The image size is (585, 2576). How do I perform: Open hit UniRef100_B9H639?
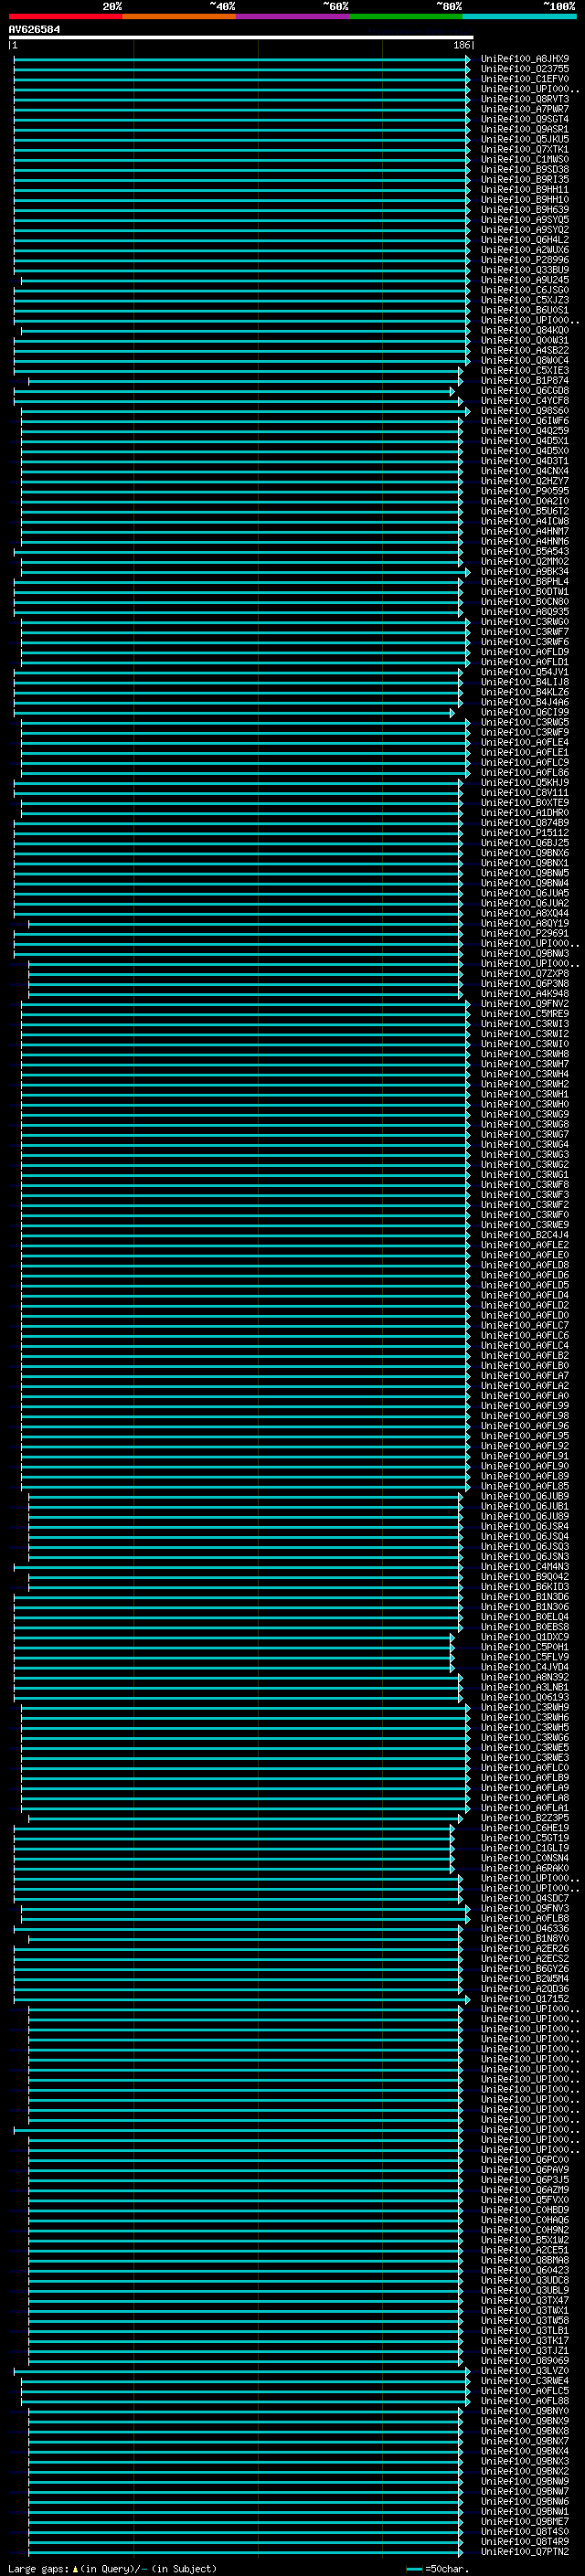(524, 210)
